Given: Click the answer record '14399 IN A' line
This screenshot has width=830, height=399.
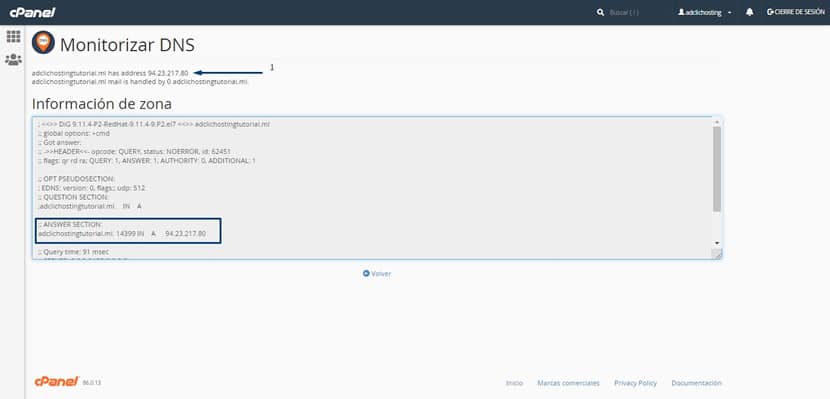Looking at the screenshot, I should tap(122, 233).
